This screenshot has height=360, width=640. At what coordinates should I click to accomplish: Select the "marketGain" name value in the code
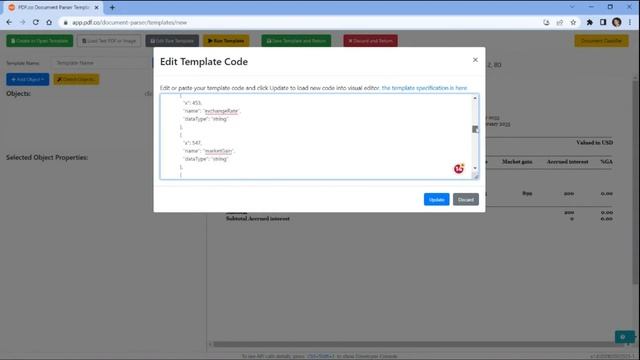click(x=218, y=151)
